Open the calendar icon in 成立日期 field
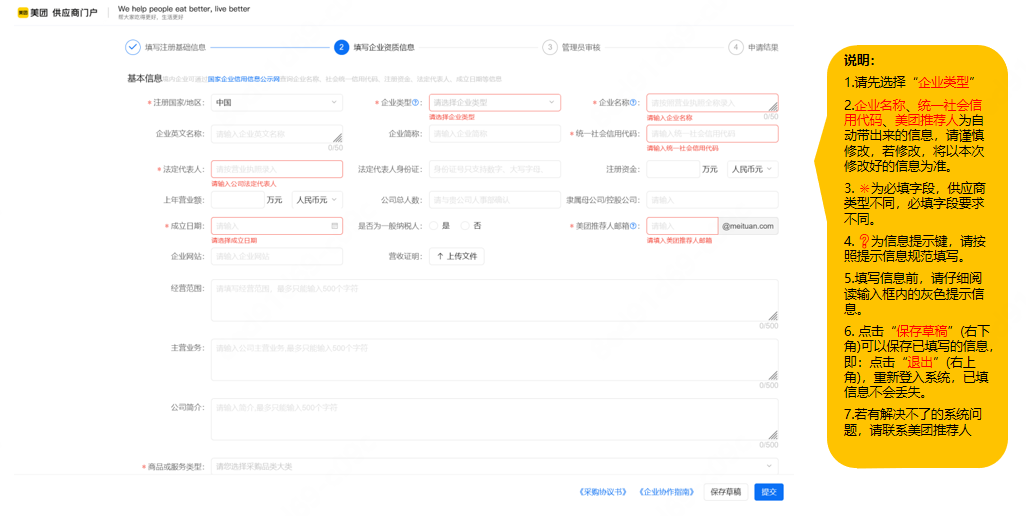This screenshot has width=1026, height=516. pos(334,226)
